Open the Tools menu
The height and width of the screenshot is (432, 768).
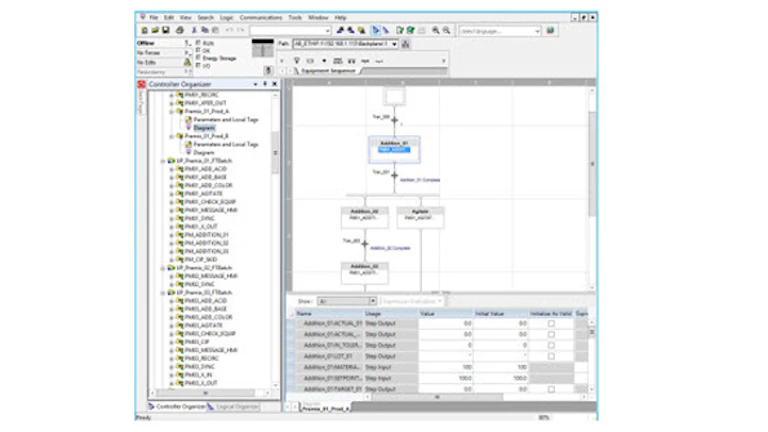point(295,17)
